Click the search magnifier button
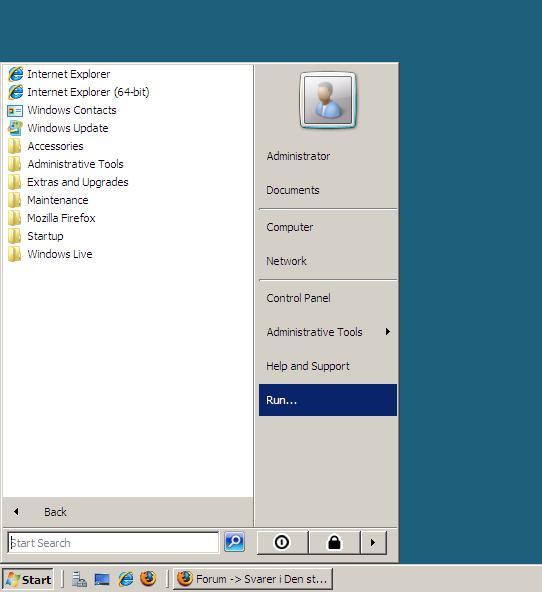The height and width of the screenshot is (592, 542). tap(234, 542)
